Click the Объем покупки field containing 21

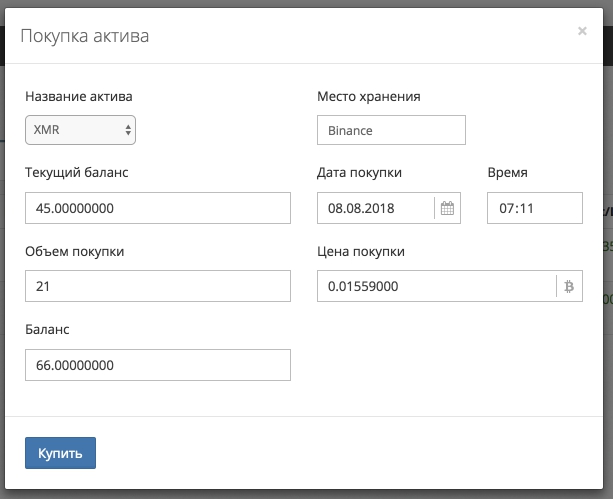click(x=157, y=286)
